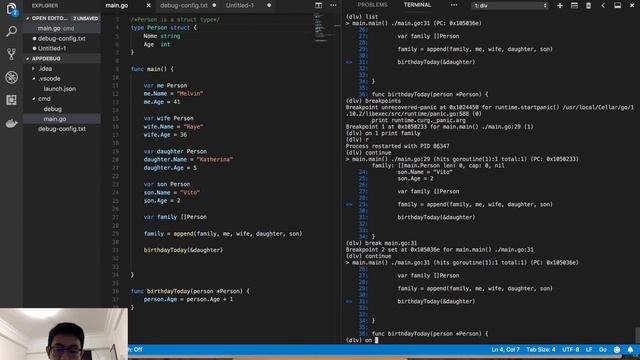Split the terminal

pos(574,6)
